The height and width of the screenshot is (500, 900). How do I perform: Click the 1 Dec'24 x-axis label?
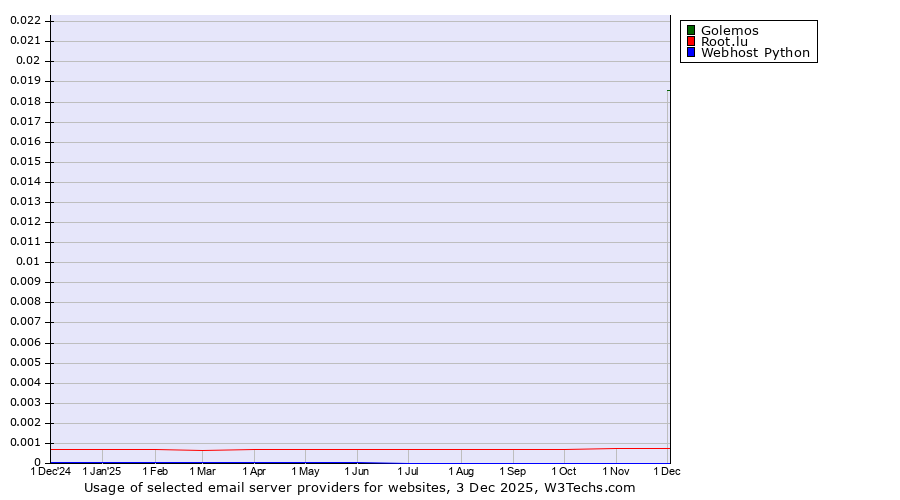pyautogui.click(x=51, y=471)
